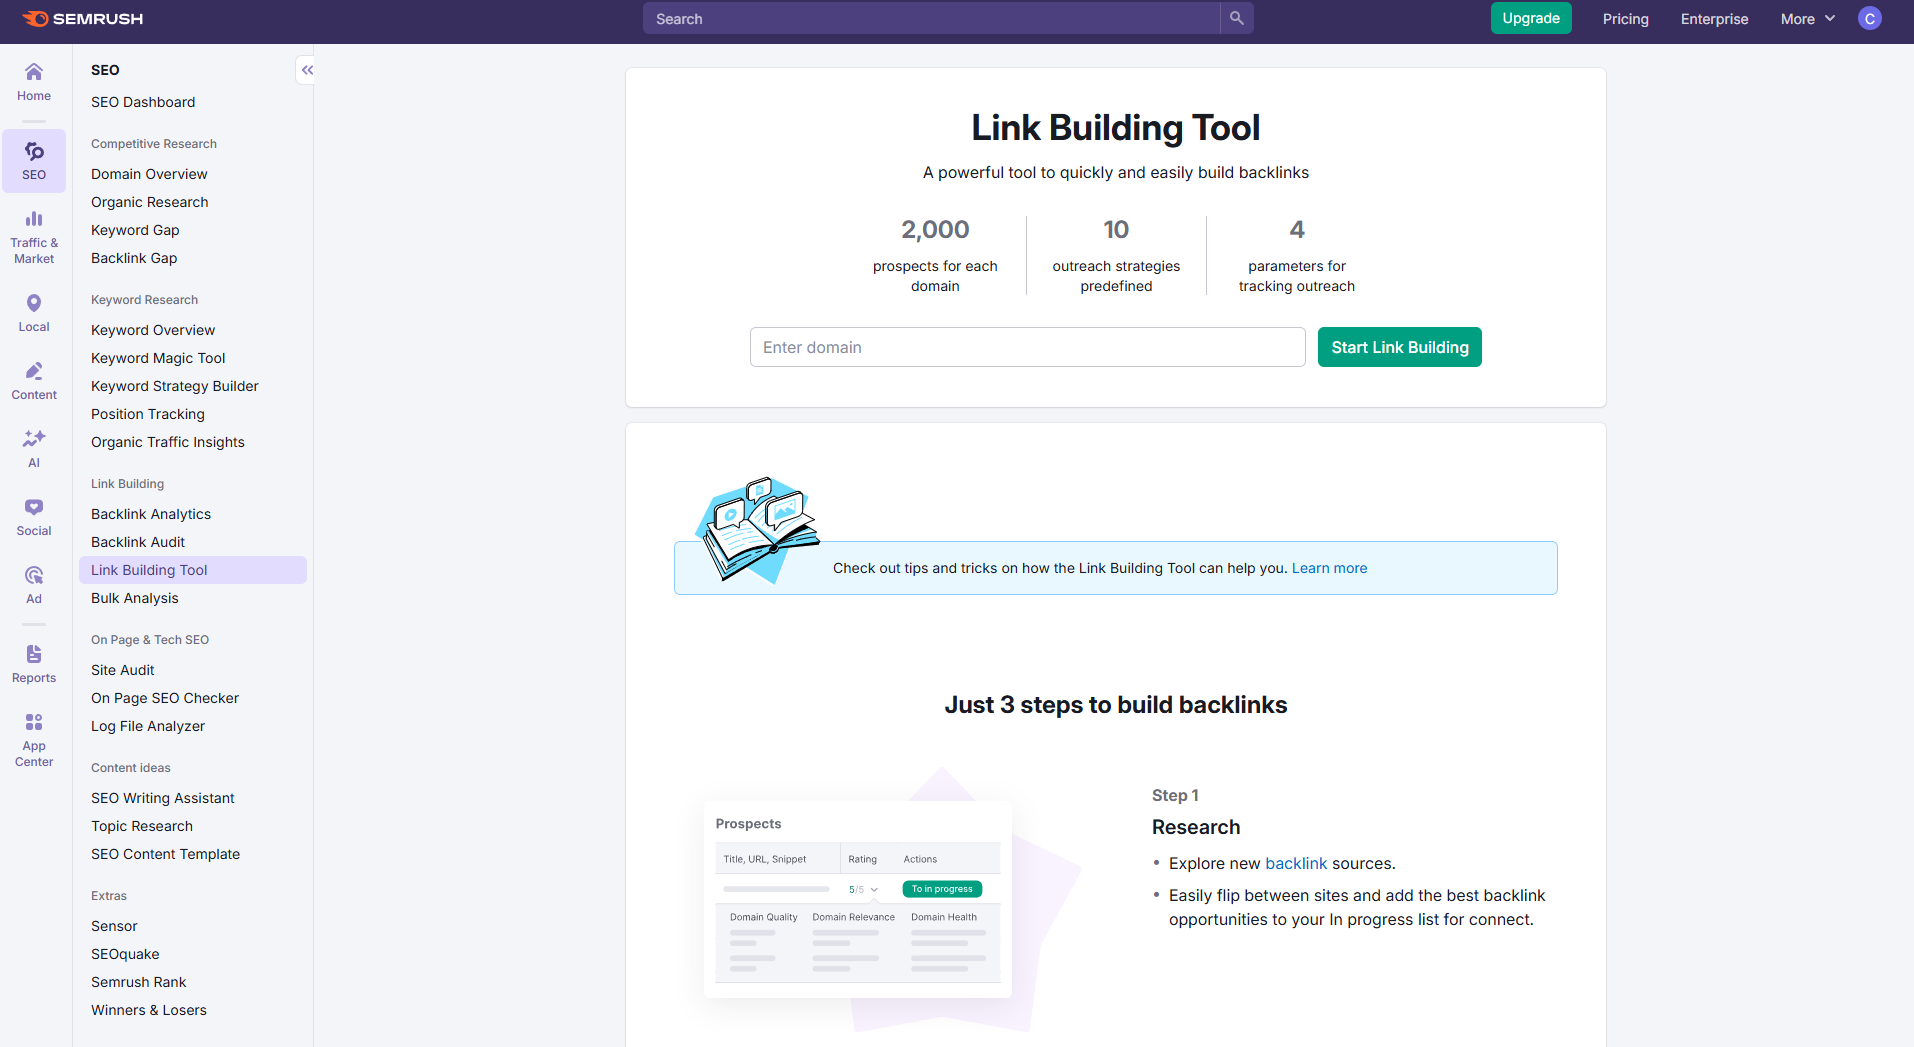Open the Local section icon
The width and height of the screenshot is (1914, 1047).
coord(34,313)
